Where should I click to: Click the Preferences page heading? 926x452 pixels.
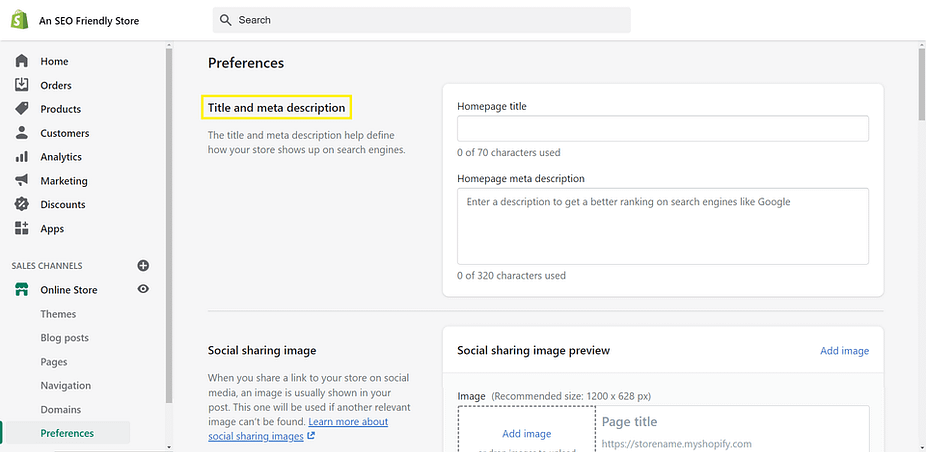point(246,63)
